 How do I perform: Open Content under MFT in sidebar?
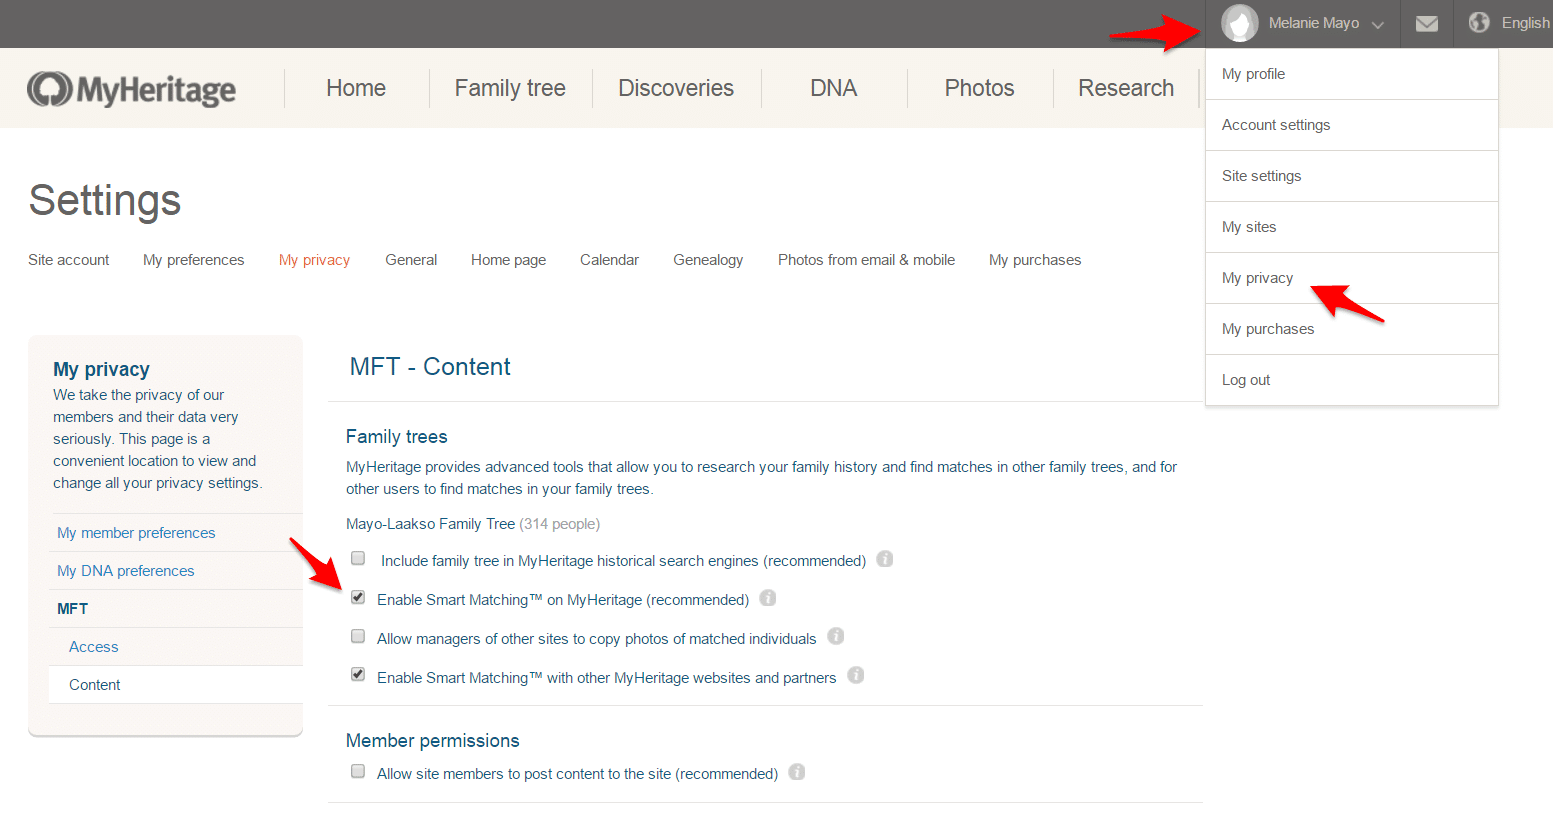[95, 685]
